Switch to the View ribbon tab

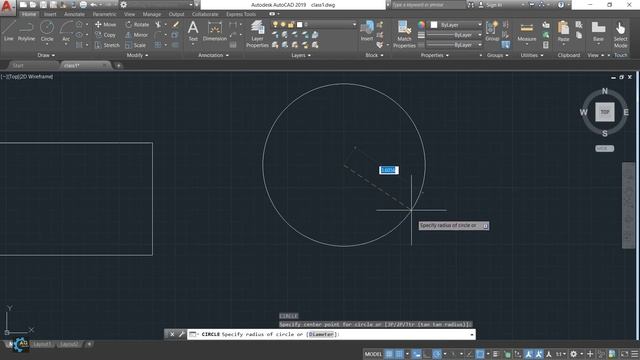[129, 14]
